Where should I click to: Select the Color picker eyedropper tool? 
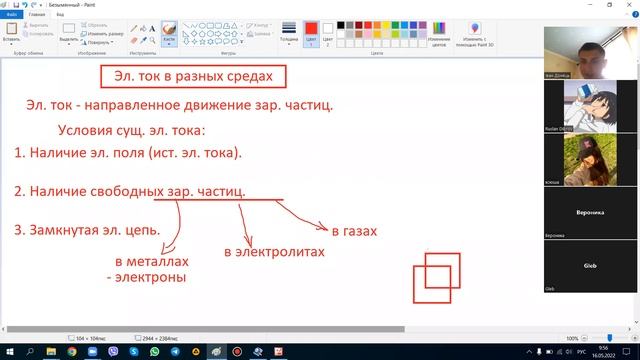tap(143, 40)
